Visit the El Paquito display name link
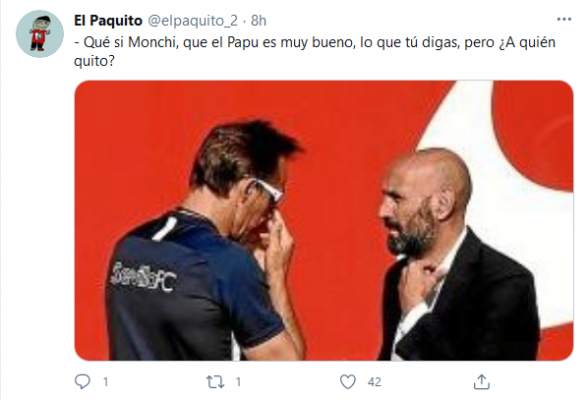588x400 pixels. pyautogui.click(x=108, y=21)
